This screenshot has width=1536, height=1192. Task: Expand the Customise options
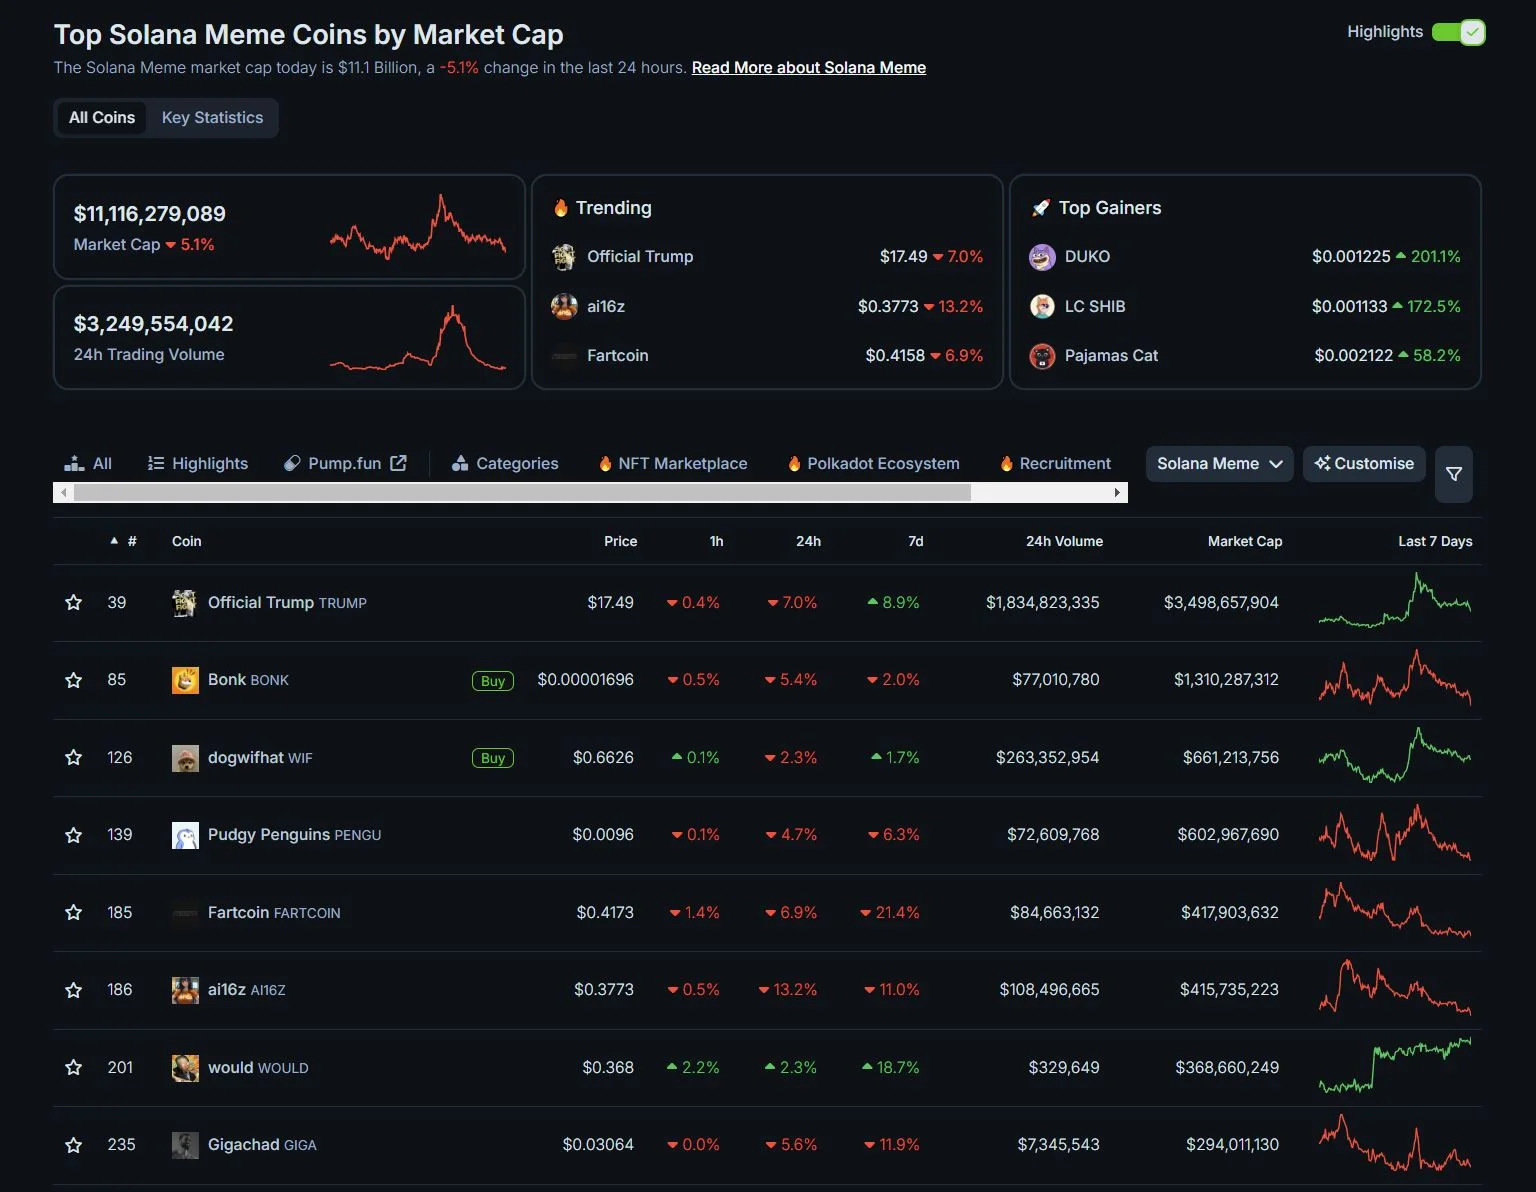[x=1364, y=463]
